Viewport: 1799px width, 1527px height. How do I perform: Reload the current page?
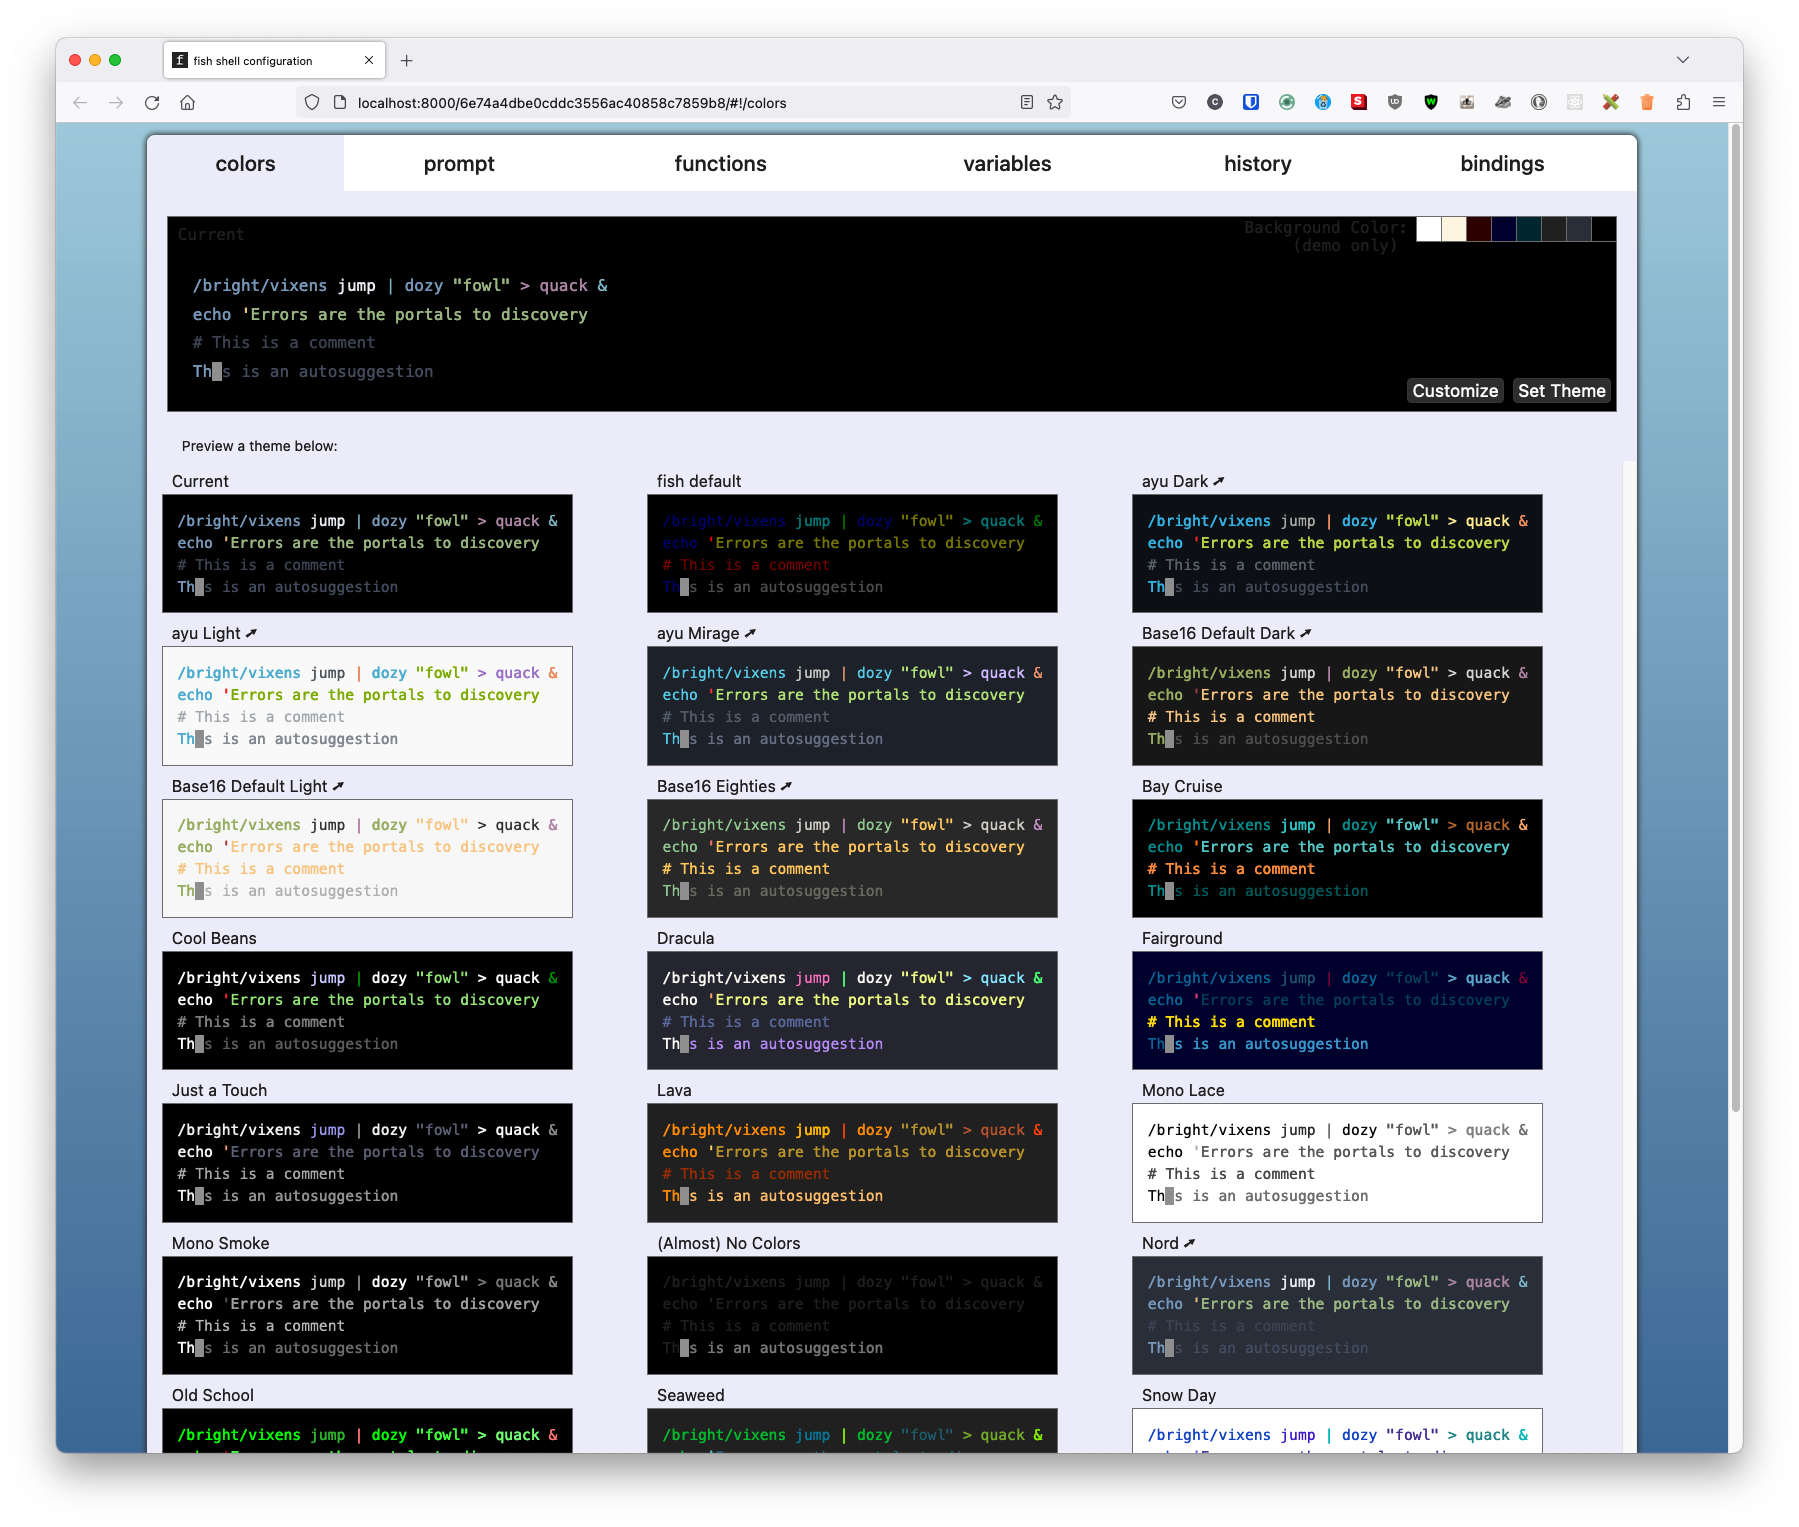pyautogui.click(x=151, y=102)
